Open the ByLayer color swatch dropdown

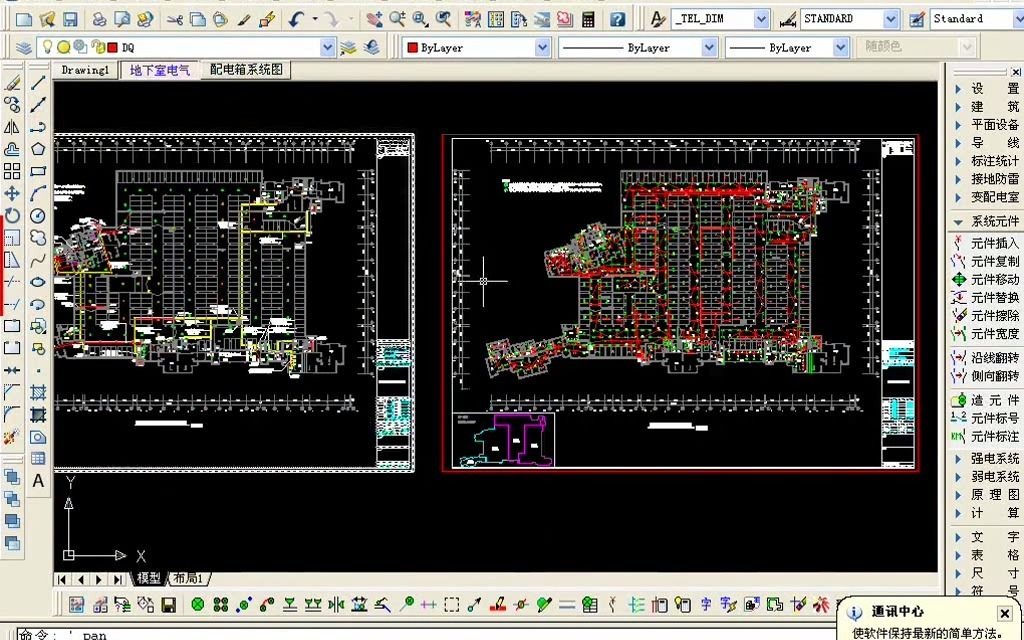tap(476, 47)
